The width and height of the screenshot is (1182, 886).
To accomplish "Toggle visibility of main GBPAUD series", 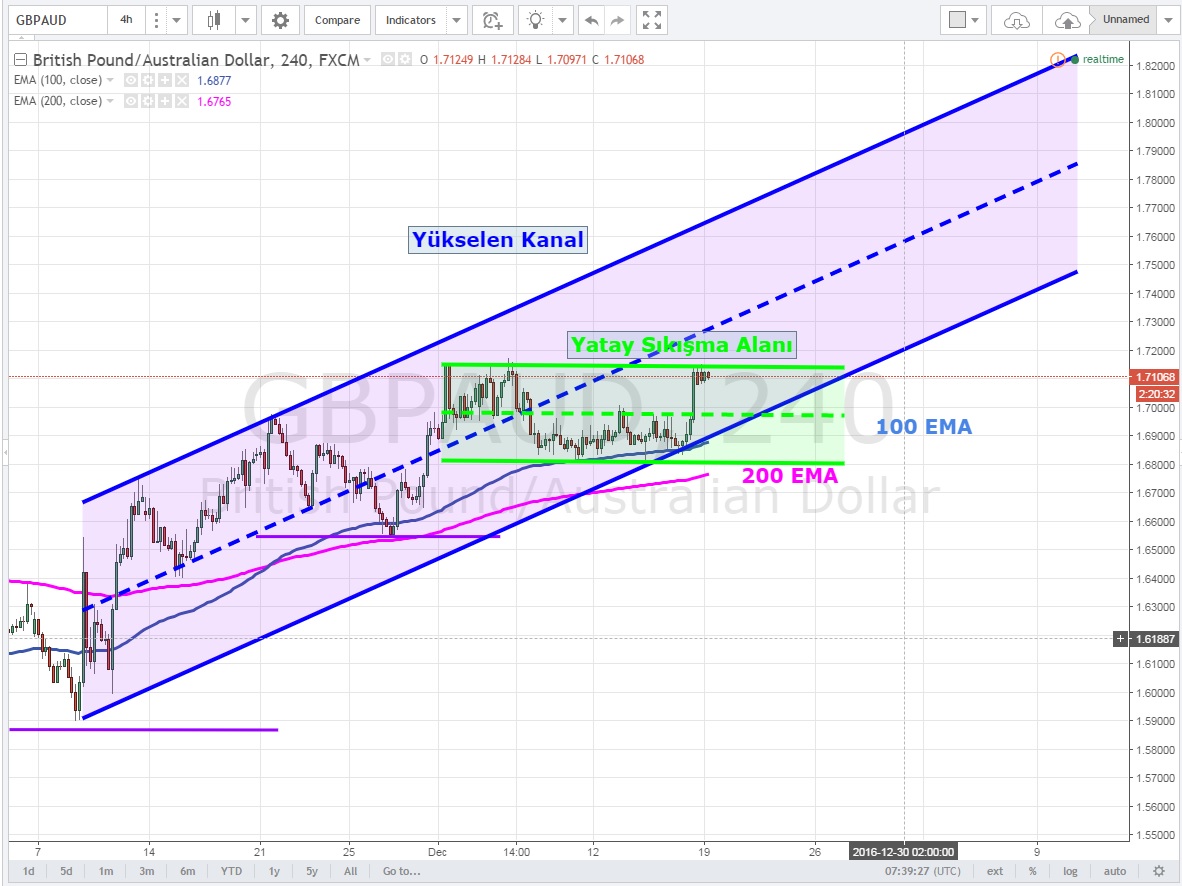I will click(x=387, y=59).
